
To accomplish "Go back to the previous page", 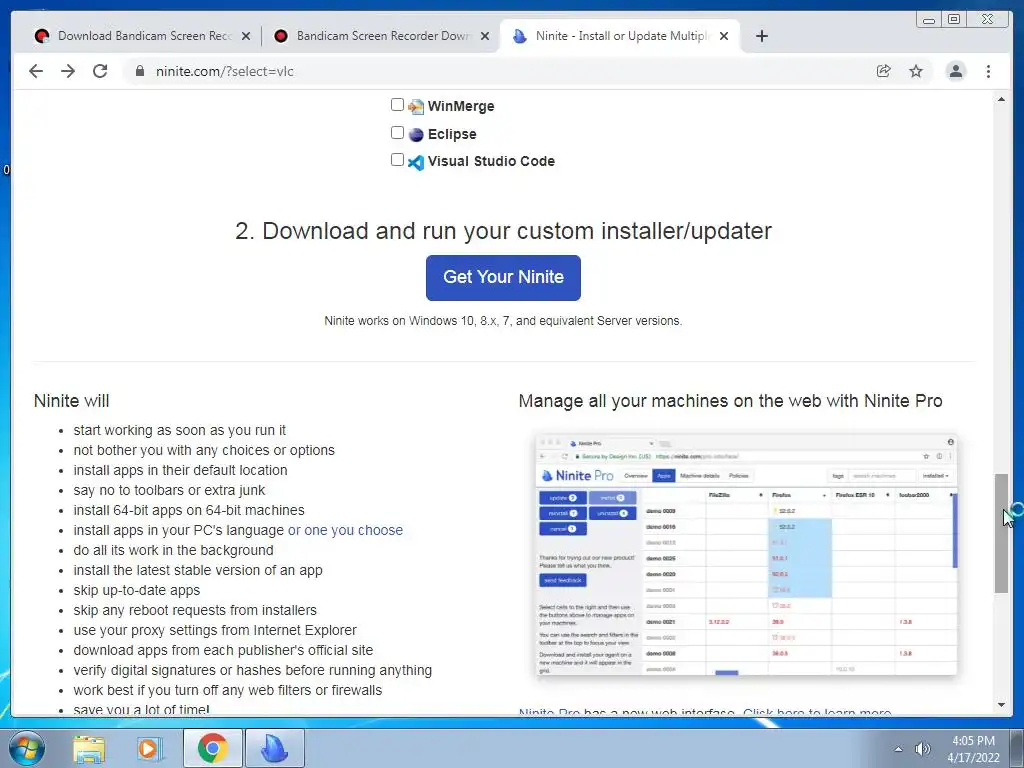I will [x=36, y=71].
